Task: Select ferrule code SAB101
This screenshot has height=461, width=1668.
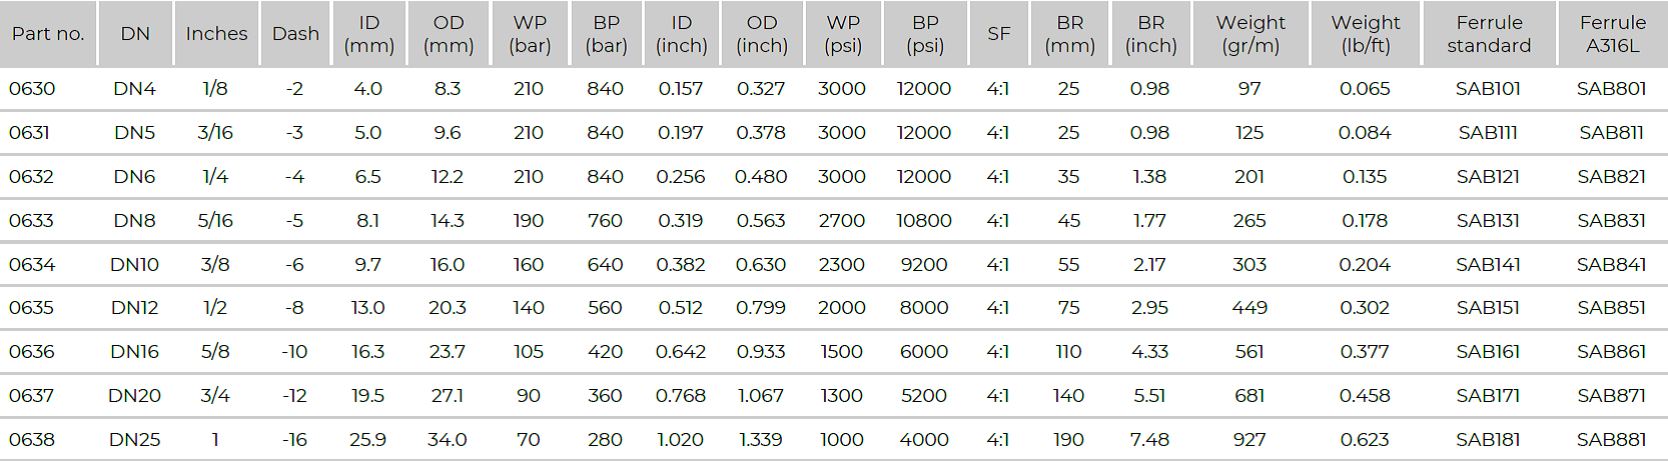Action: pos(1488,89)
